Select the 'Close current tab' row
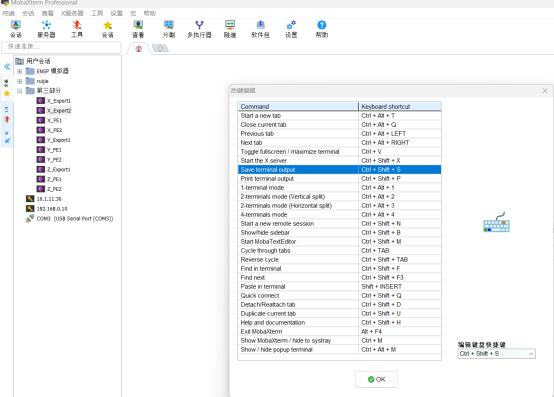 point(339,125)
